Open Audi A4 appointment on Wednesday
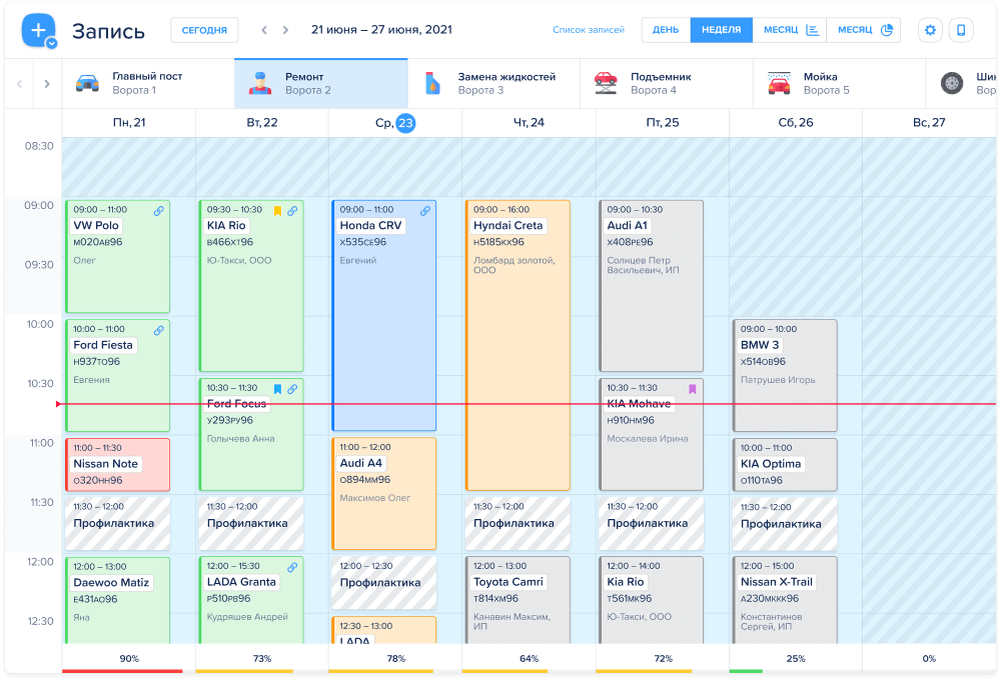The height and width of the screenshot is (681, 1001). pos(384,493)
